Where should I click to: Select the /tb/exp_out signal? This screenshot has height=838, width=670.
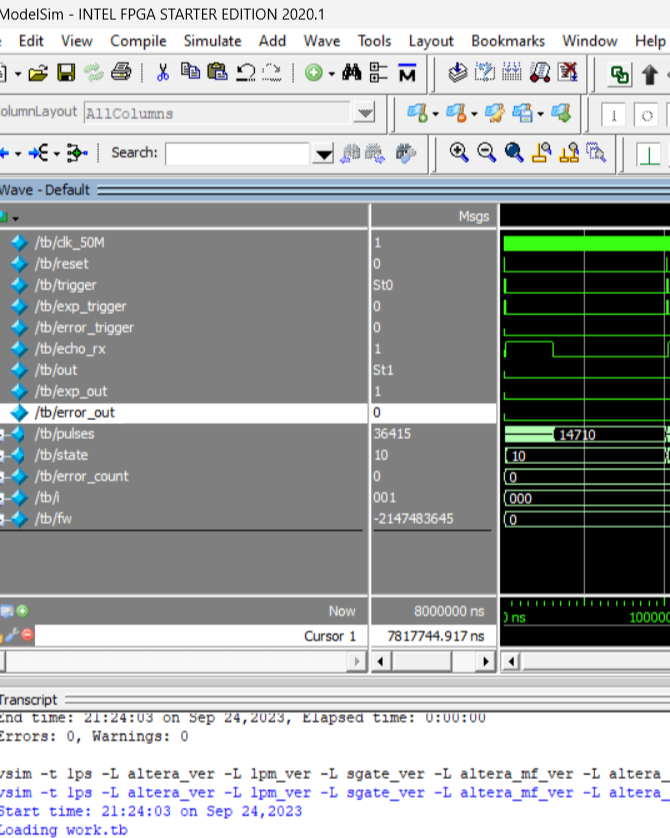tap(71, 392)
